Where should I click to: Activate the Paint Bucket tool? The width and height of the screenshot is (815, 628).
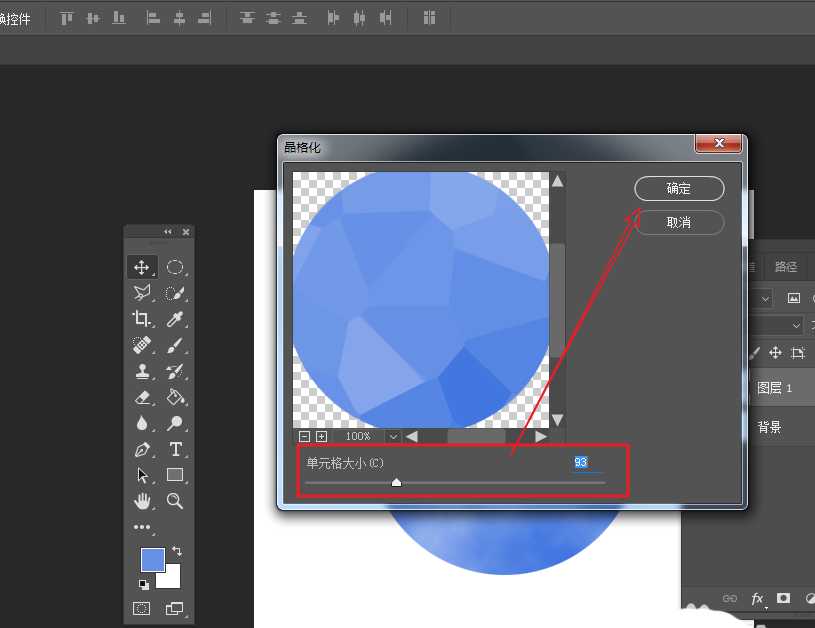point(175,397)
